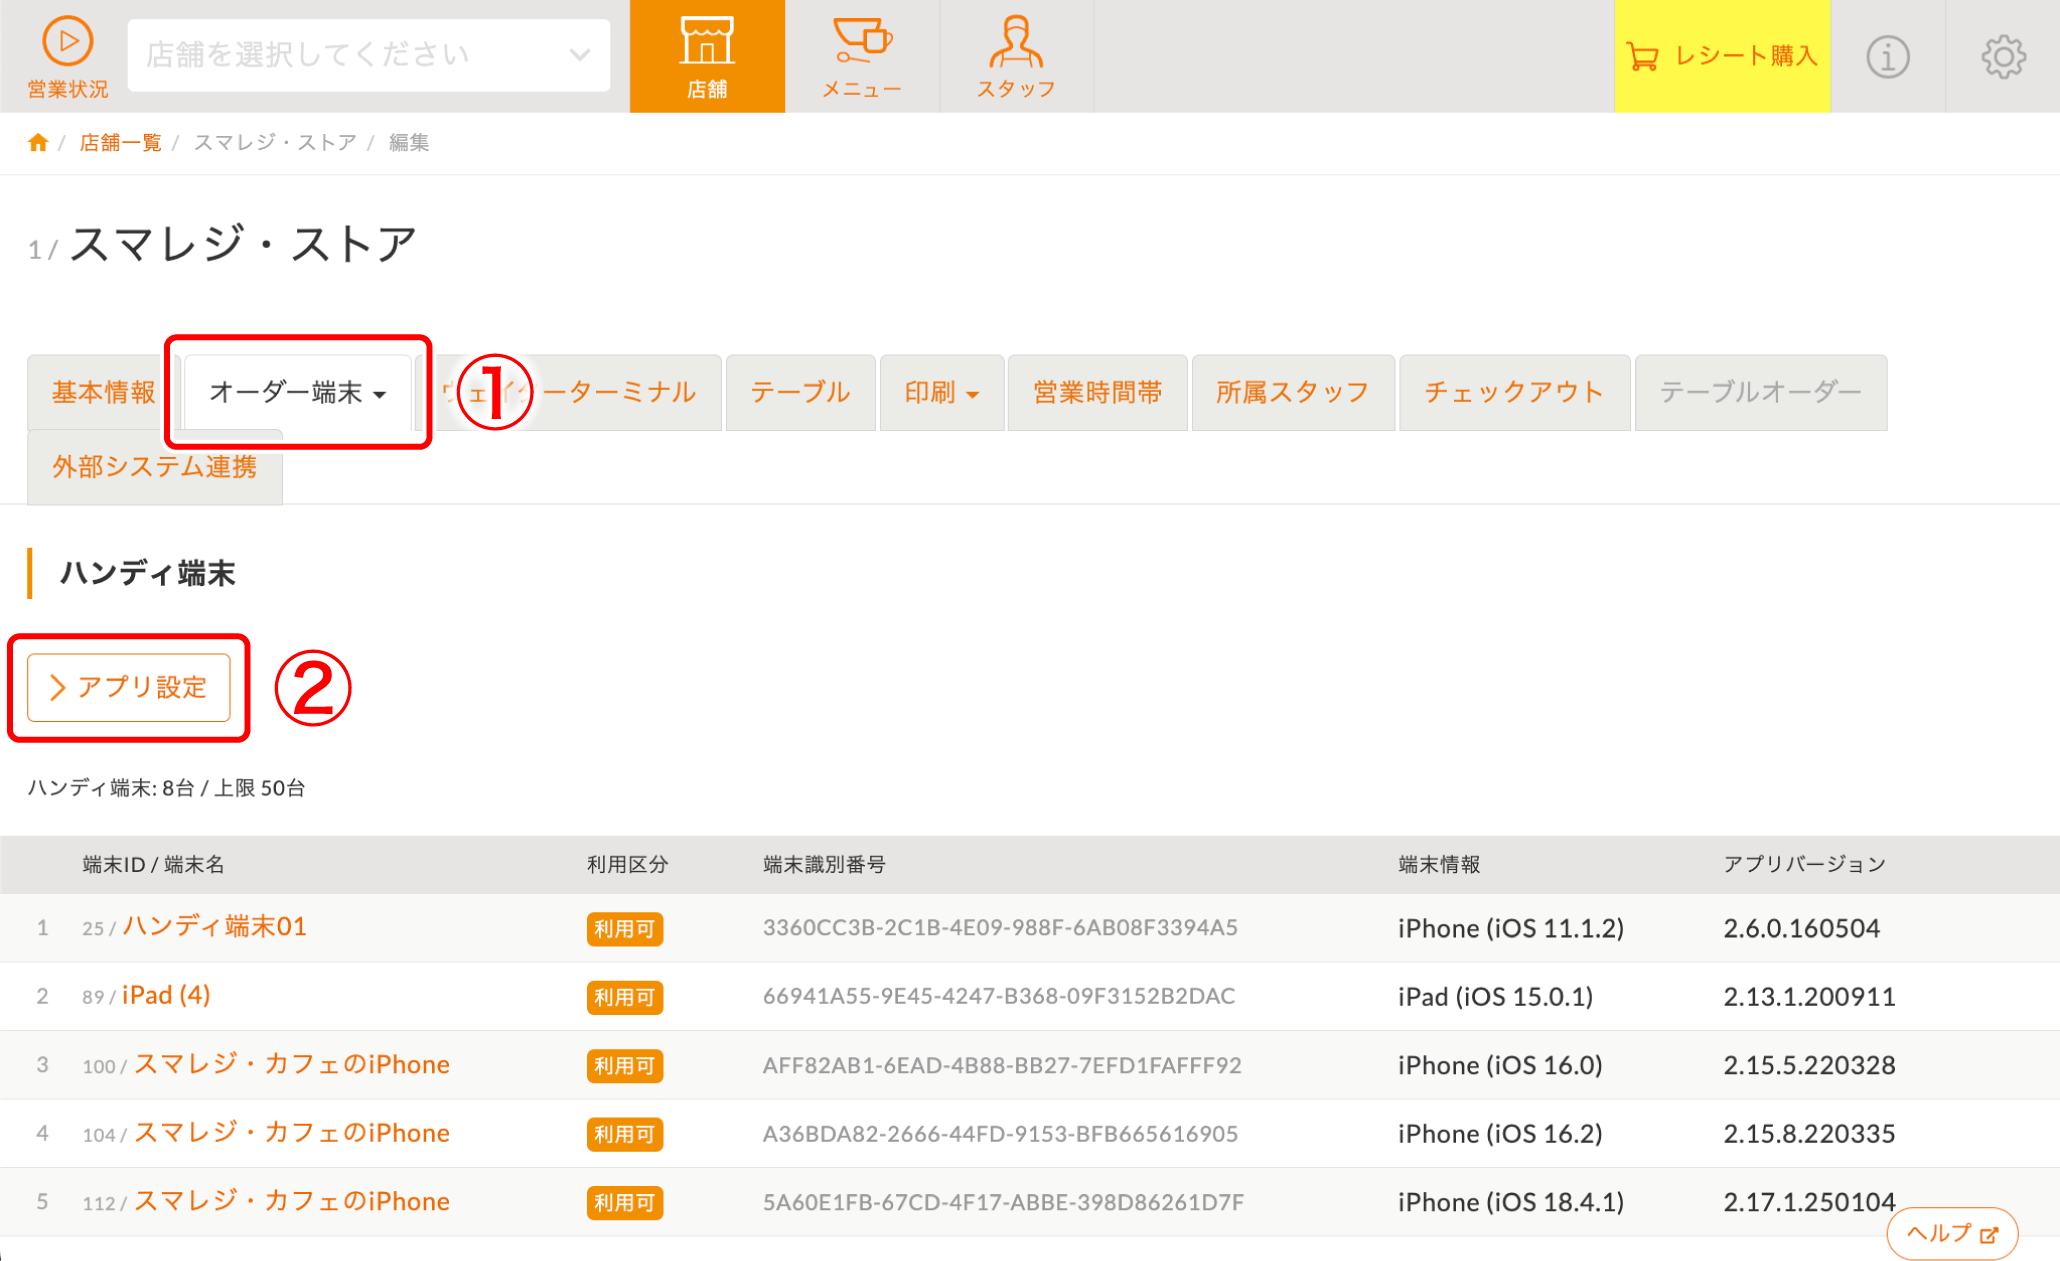Click the アプリ設定 button
Image resolution: width=2060 pixels, height=1261 pixels.
tap(129, 687)
